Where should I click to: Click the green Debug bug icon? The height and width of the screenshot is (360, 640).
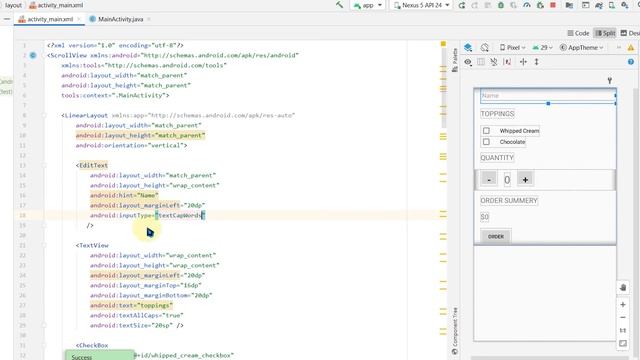501,5
